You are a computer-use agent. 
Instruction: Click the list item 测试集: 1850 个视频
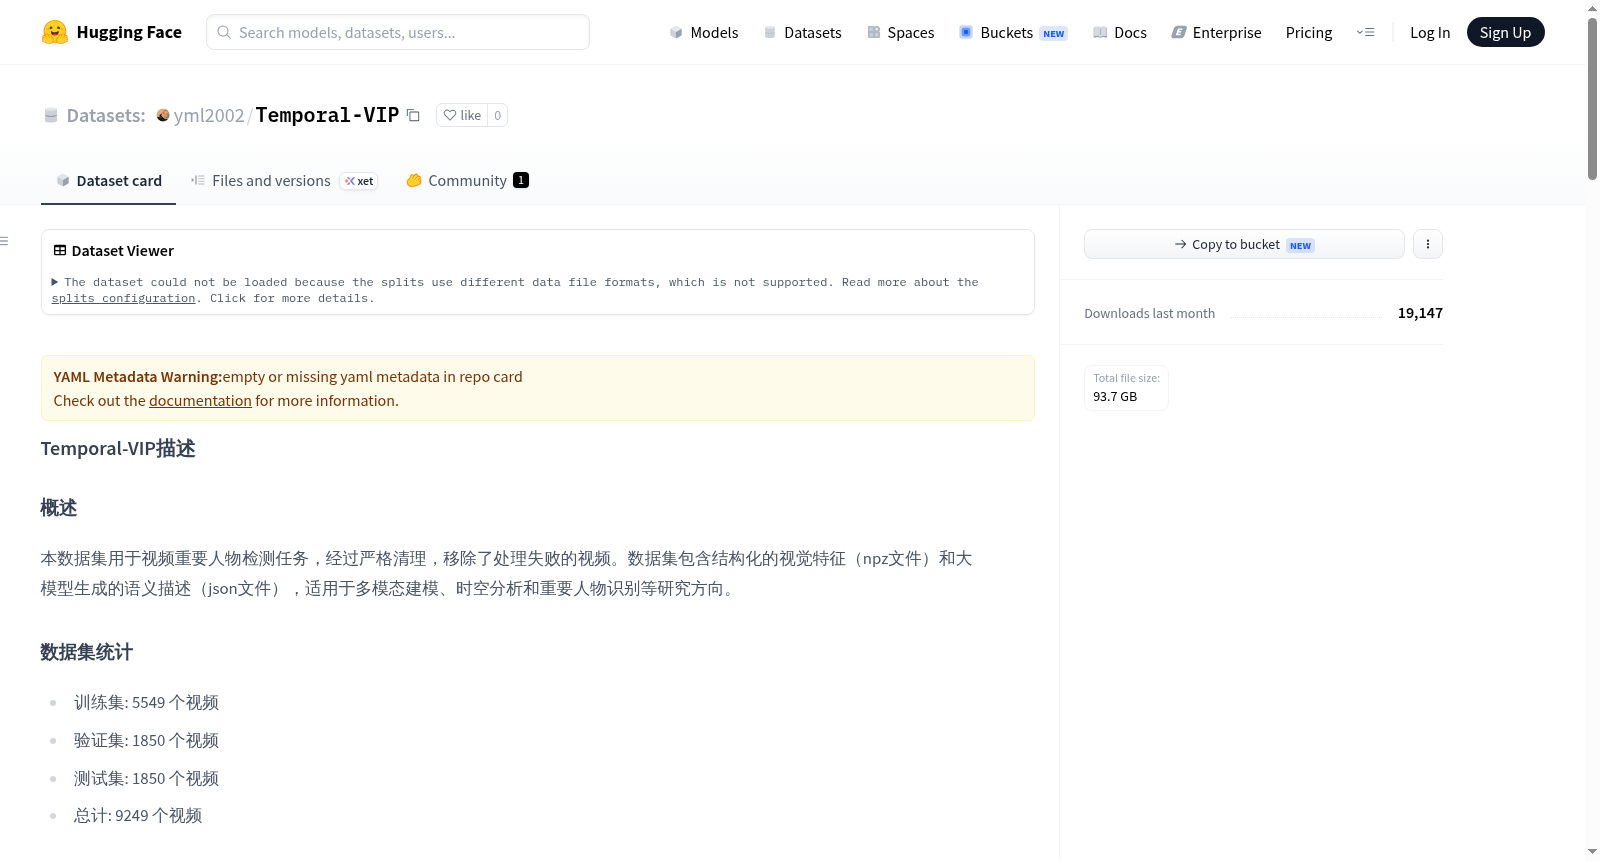[x=146, y=778]
